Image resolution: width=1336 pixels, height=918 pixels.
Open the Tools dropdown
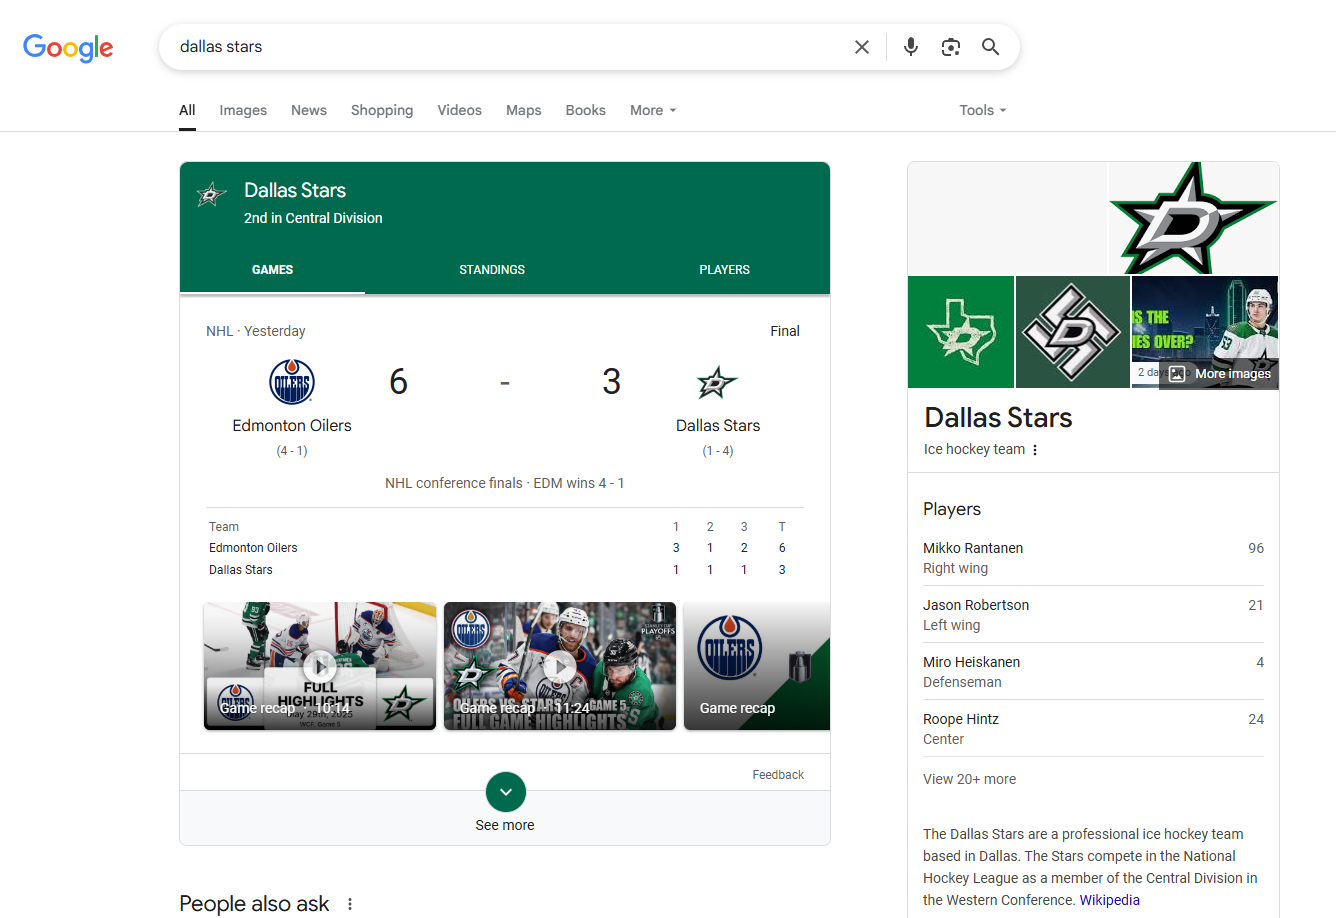click(983, 110)
